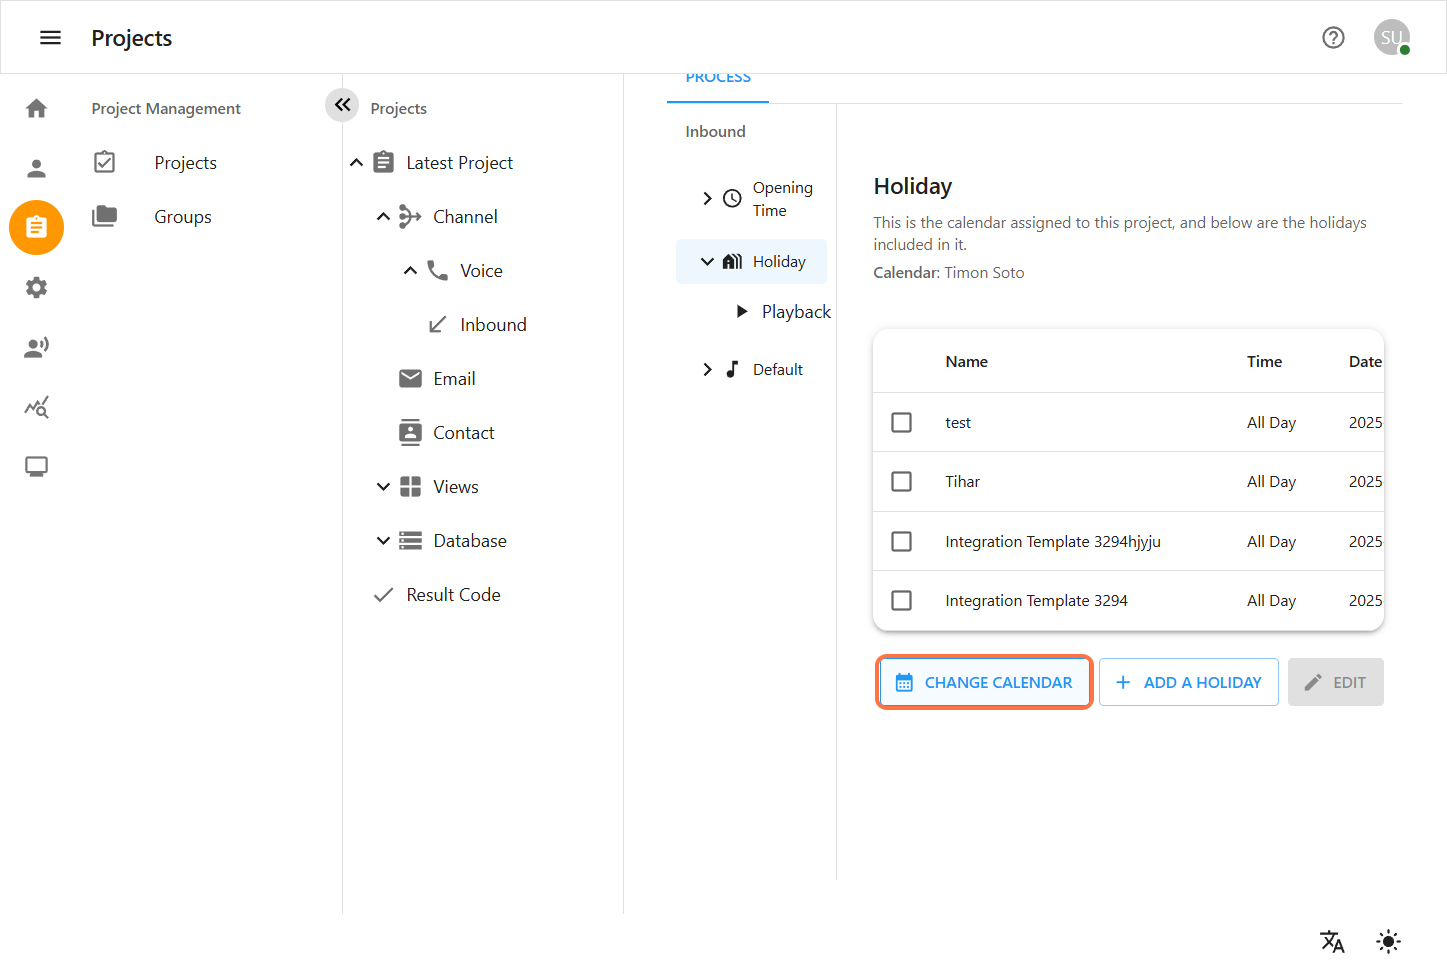Expand the Database tree node
This screenshot has height=970, width=1447.
(x=383, y=541)
